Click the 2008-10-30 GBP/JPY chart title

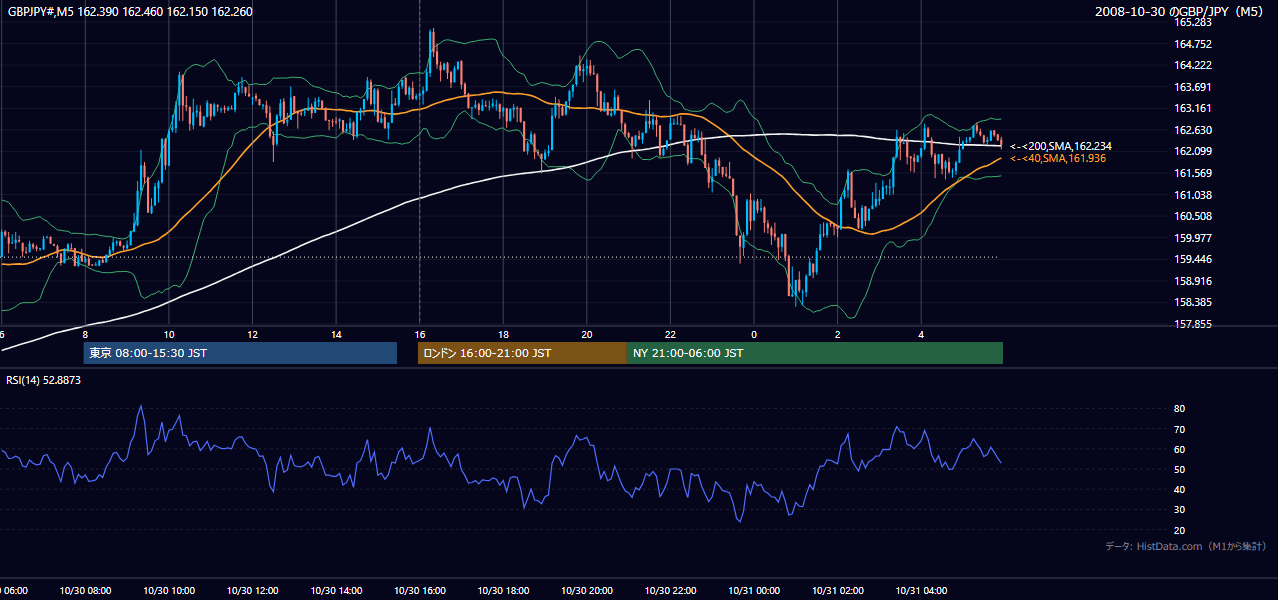1181,11
